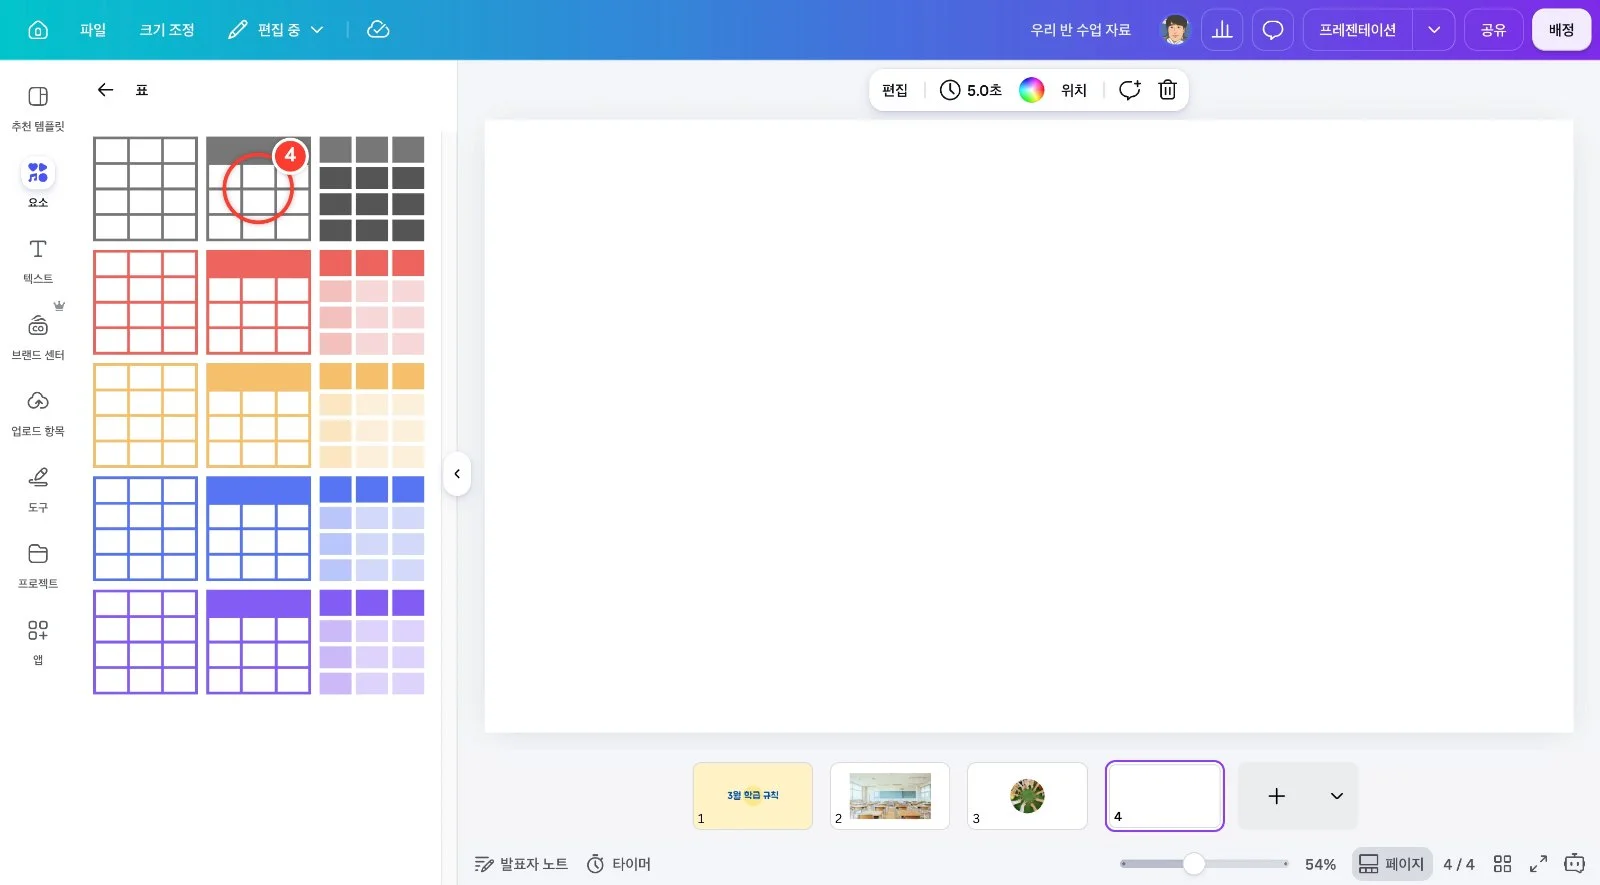This screenshot has width=1600, height=885.
Task: Click the 배정 button
Action: pyautogui.click(x=1561, y=30)
